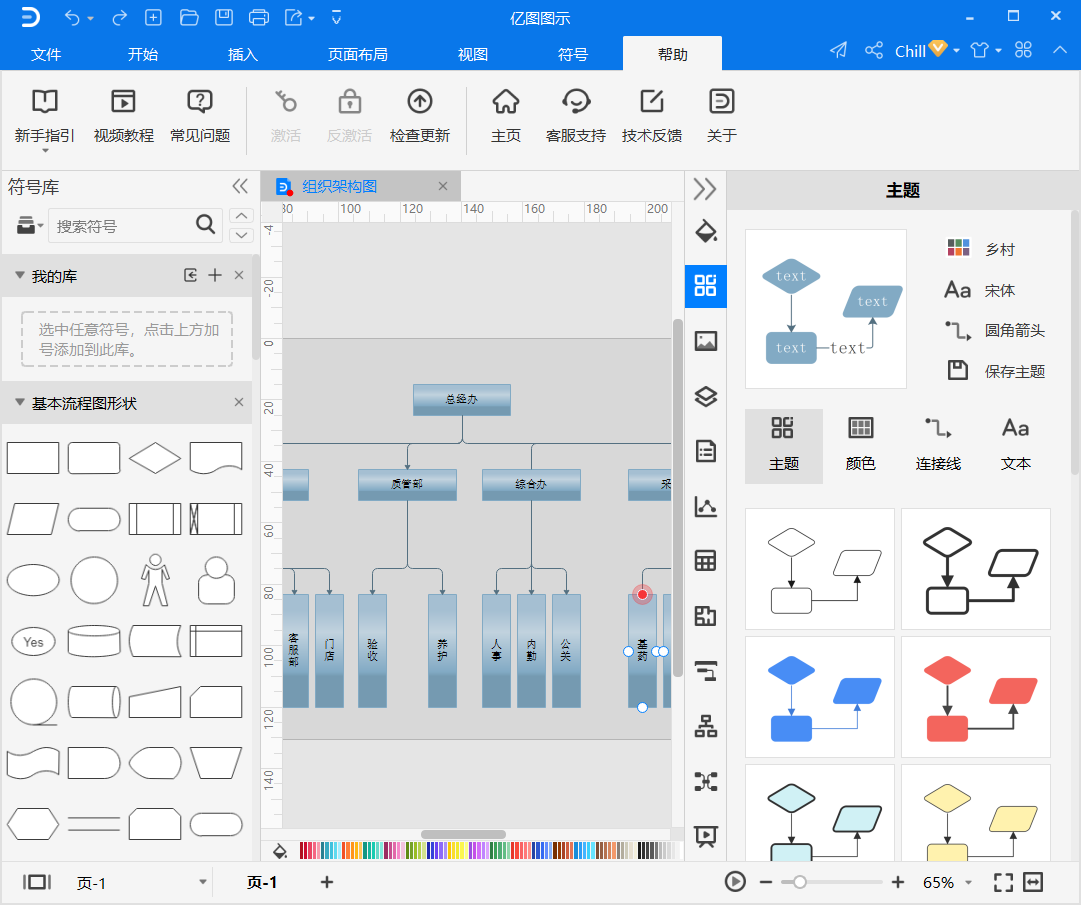Screen dimensions: 1081x905
Task: Create a new document with plus icon
Action: (153, 18)
